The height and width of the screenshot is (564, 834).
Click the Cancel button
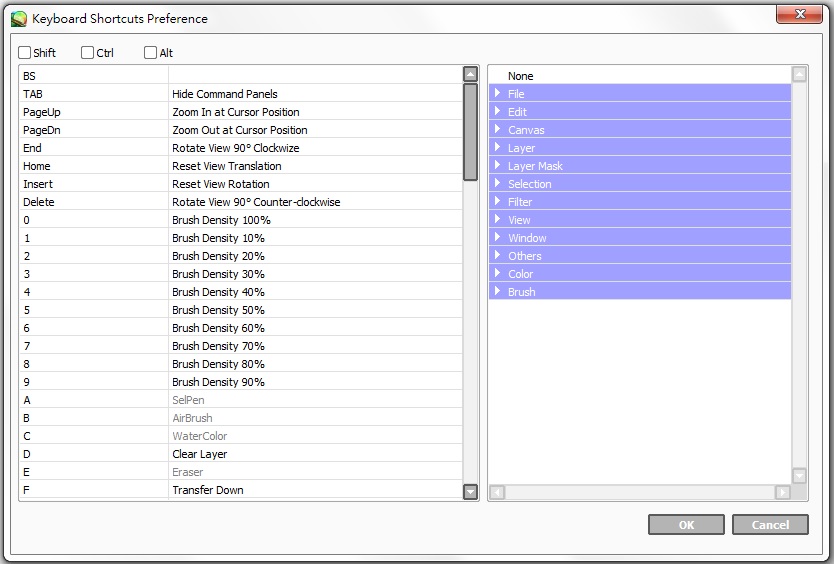tap(770, 525)
